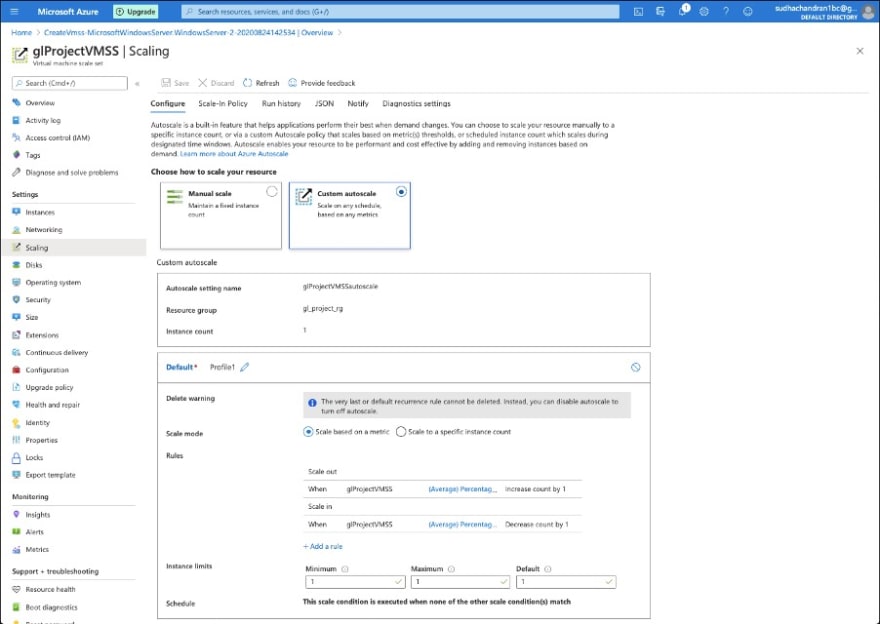The image size is (880, 624).
Task: Open the CreateVmss deployment Overview breadcrumb
Action: (x=189, y=33)
